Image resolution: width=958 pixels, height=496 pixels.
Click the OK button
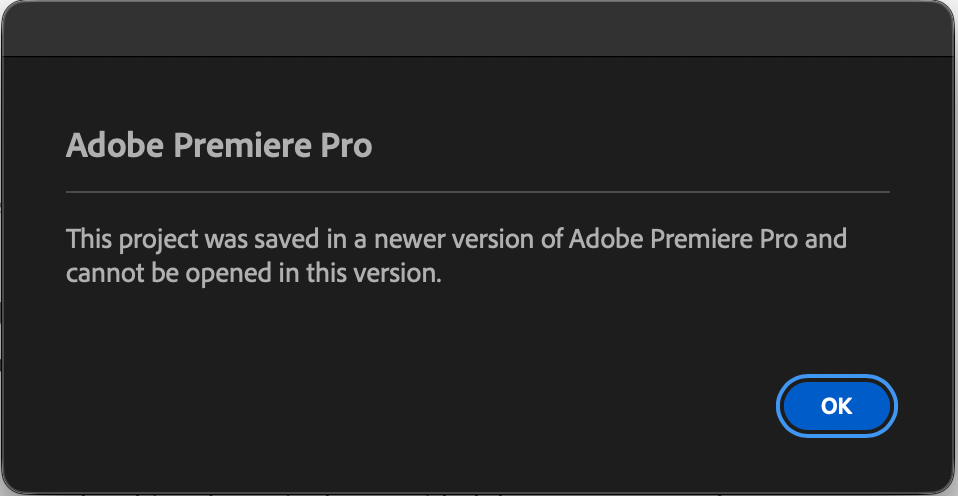pos(836,405)
